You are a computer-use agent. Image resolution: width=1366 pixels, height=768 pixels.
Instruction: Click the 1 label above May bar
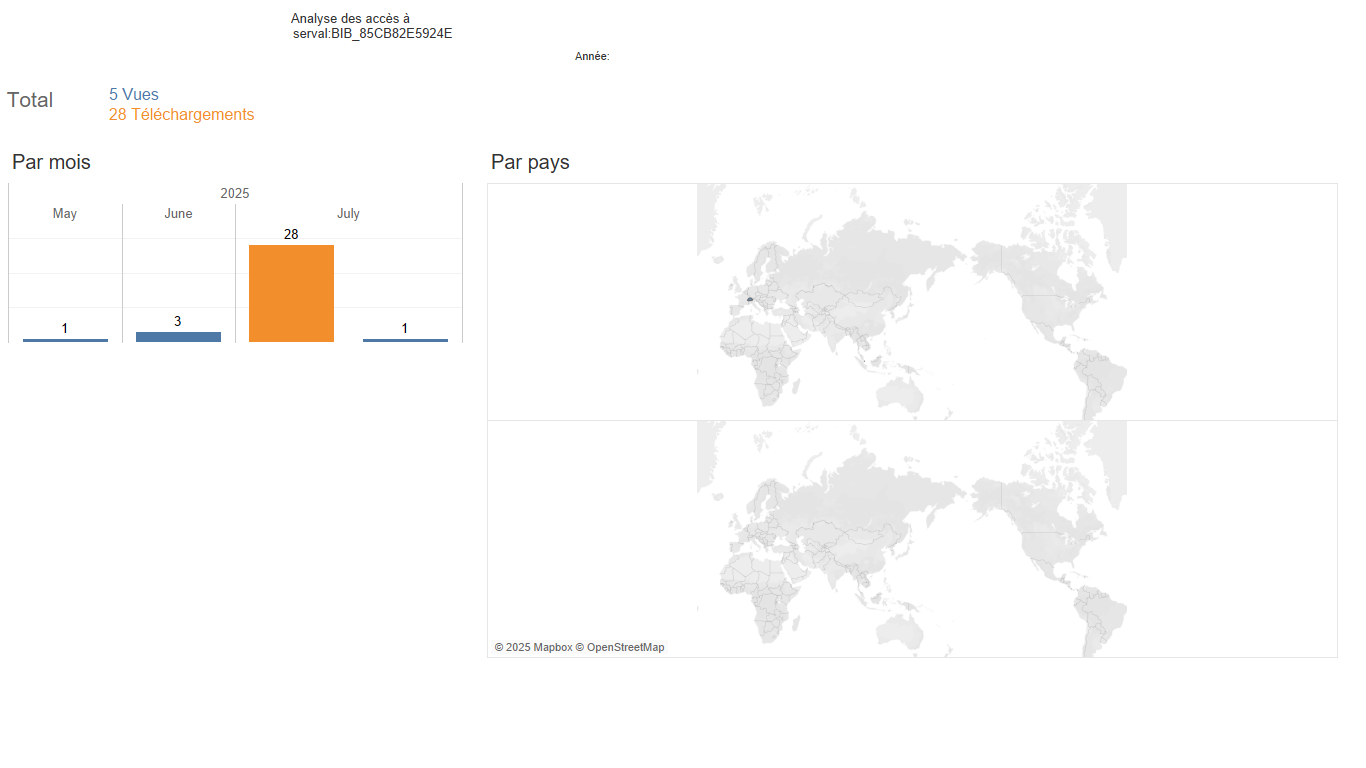[65, 328]
